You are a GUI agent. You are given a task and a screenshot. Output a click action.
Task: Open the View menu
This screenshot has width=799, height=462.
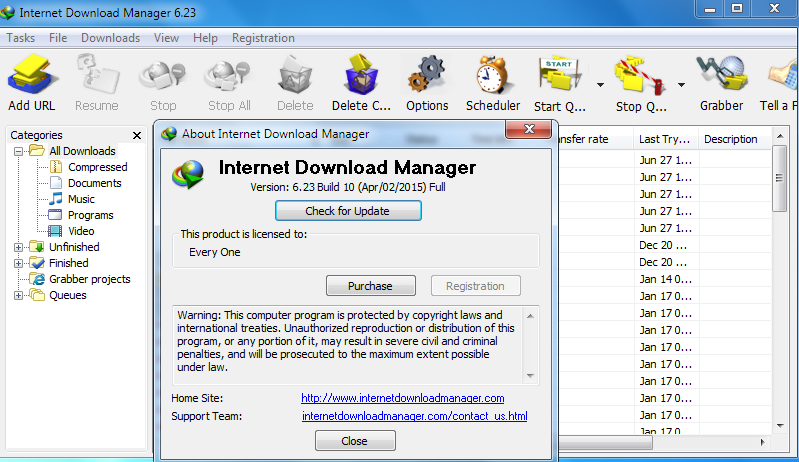[166, 38]
